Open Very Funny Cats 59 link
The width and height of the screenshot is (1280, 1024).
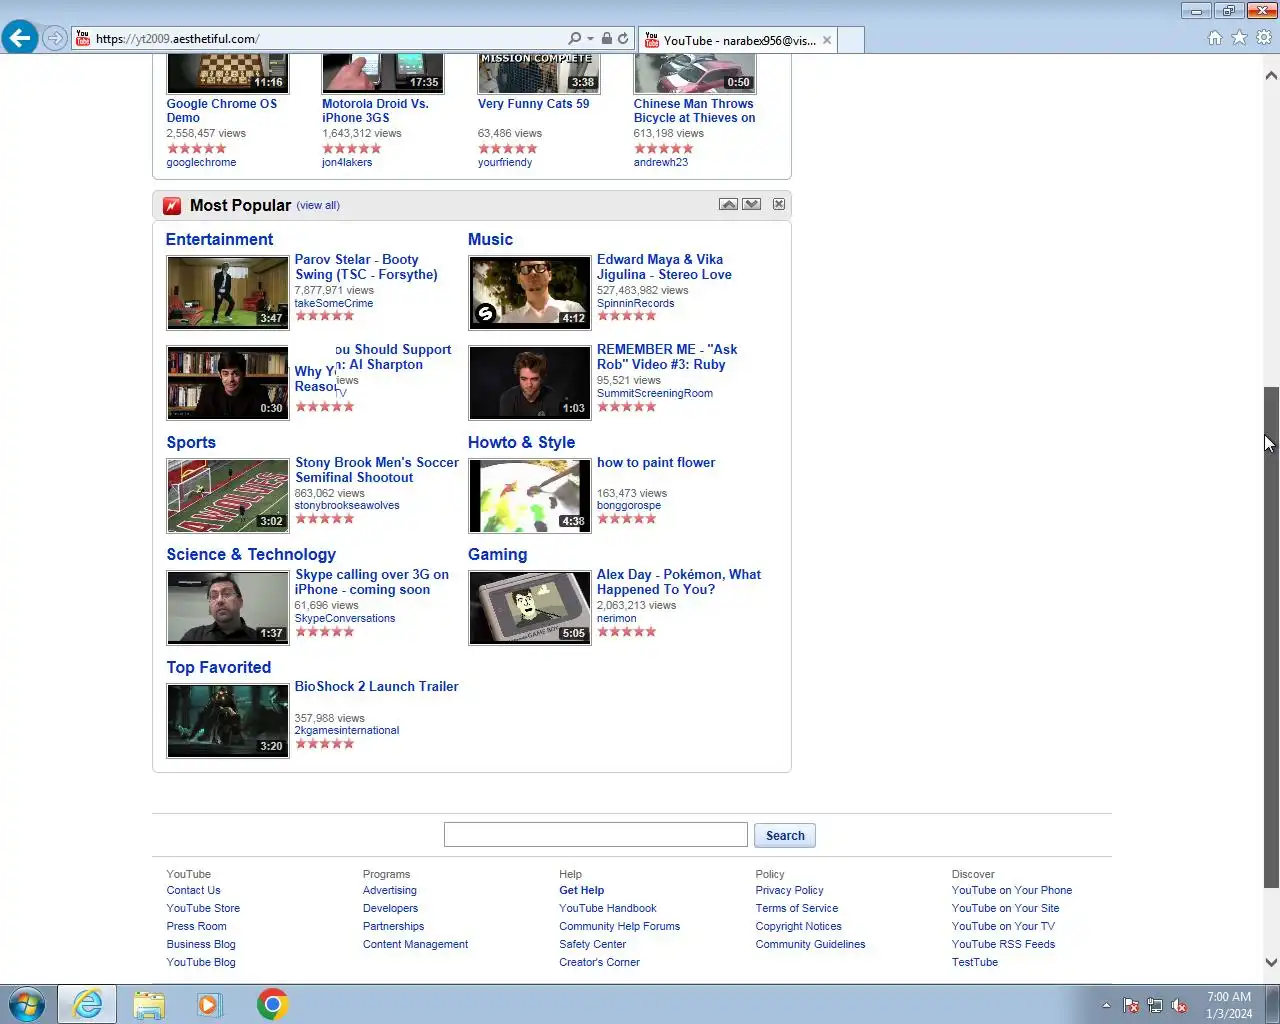[533, 103]
